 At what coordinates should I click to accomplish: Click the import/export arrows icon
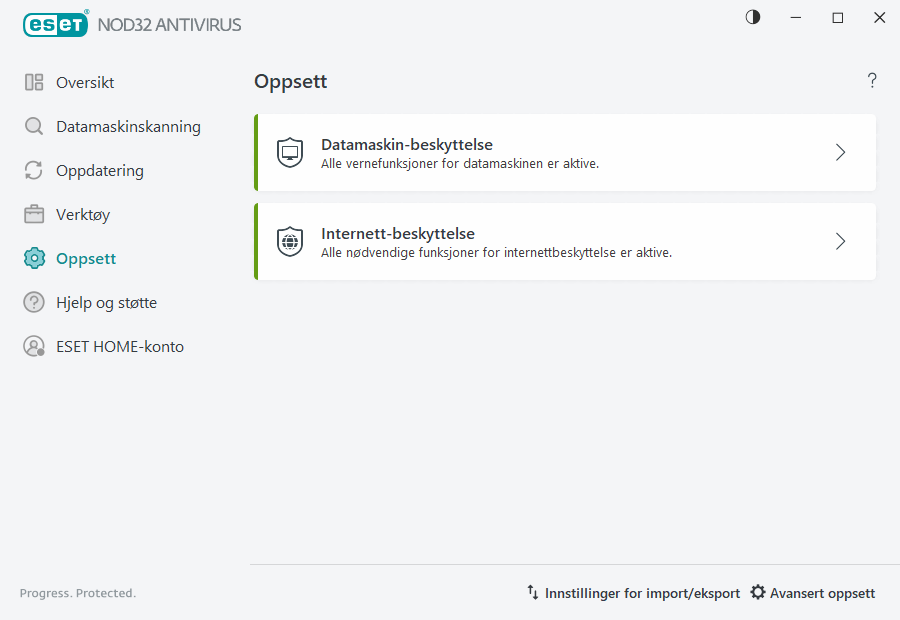[x=532, y=592]
